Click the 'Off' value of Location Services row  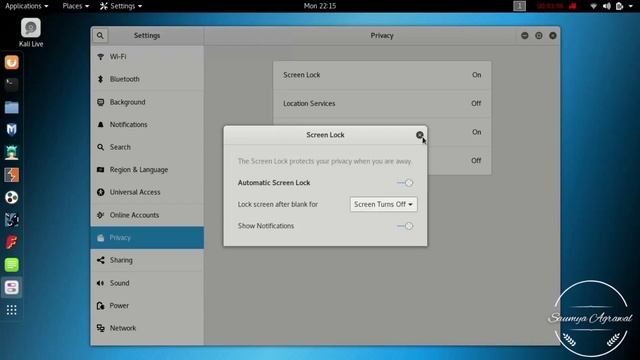click(476, 104)
